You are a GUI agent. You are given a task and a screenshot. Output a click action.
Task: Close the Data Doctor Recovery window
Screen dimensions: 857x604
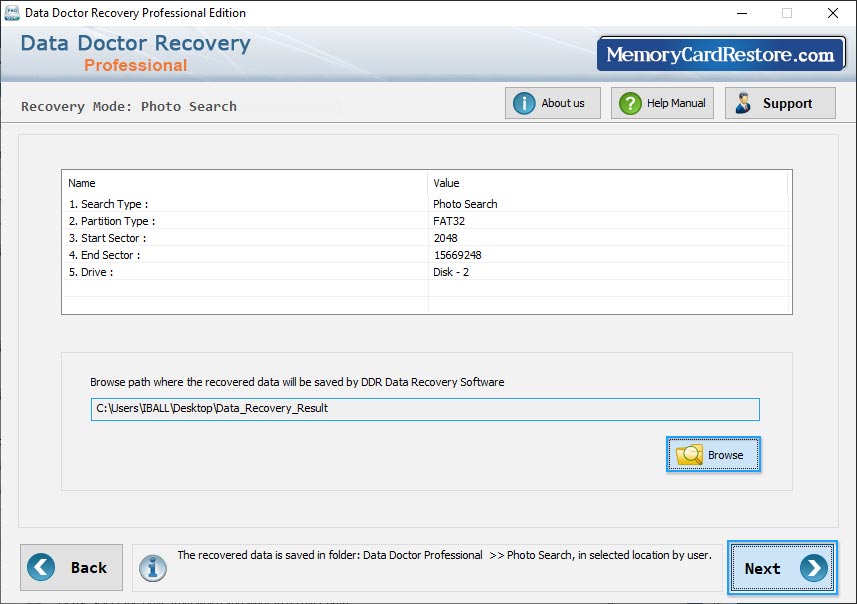[833, 13]
